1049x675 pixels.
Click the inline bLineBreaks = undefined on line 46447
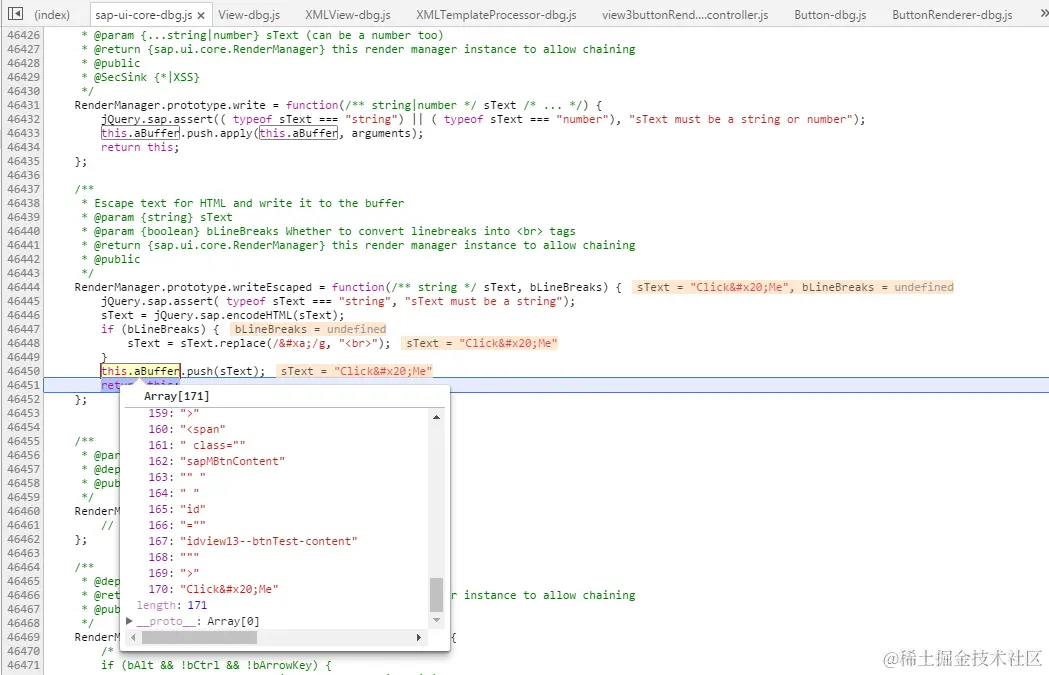coord(310,329)
